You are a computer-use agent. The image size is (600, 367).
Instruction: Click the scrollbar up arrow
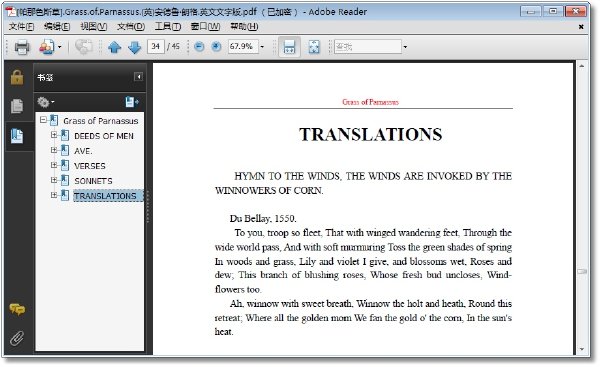click(x=582, y=66)
